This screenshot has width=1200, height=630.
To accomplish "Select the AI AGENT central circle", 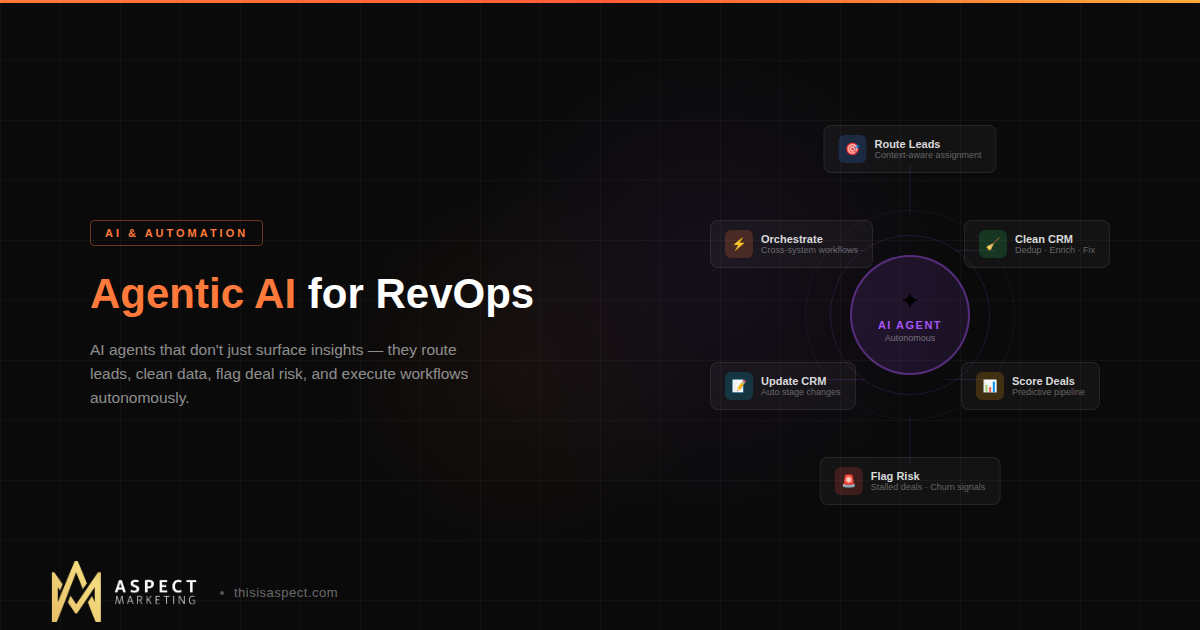I will pos(909,315).
